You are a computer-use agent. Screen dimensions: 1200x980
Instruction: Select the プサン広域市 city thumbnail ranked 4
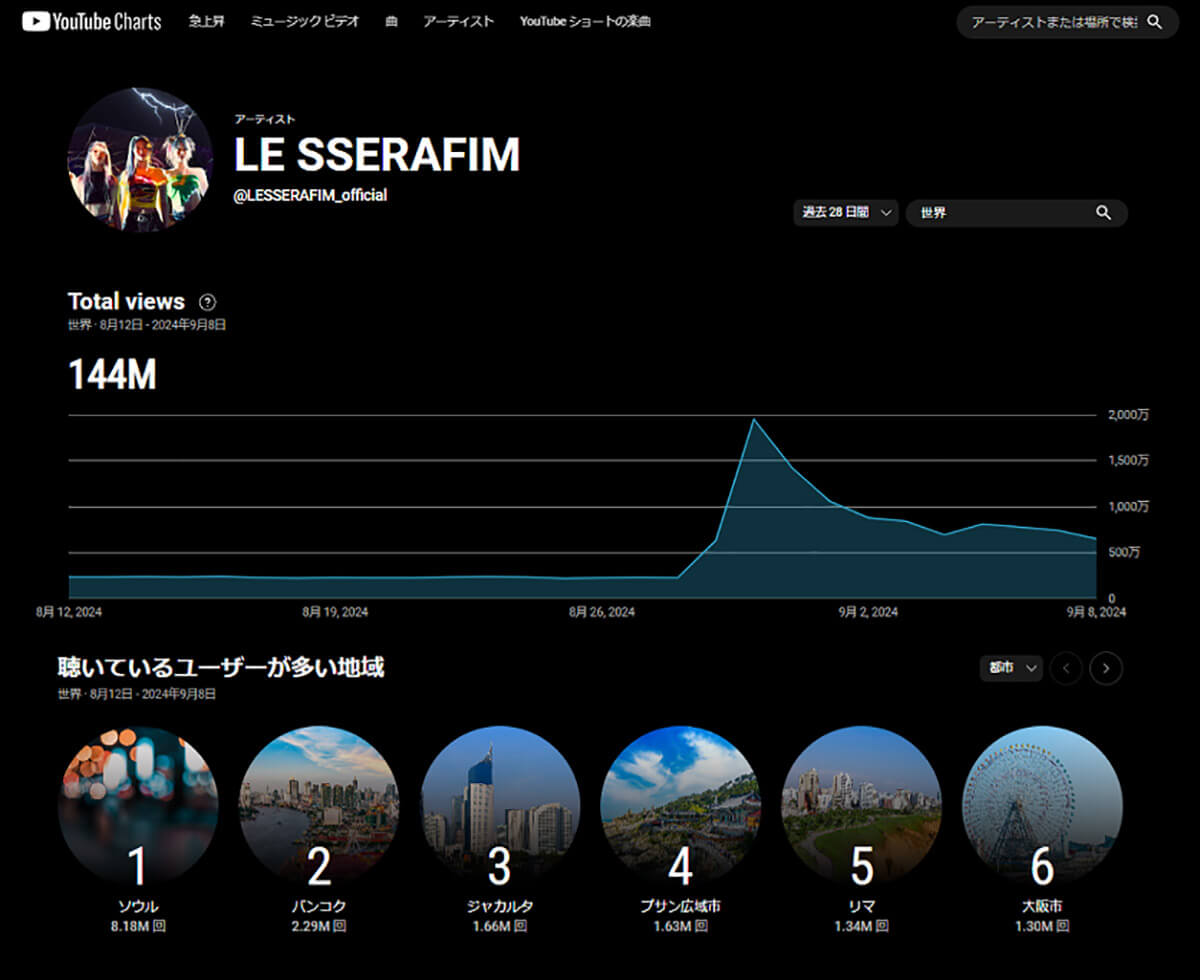[x=680, y=806]
